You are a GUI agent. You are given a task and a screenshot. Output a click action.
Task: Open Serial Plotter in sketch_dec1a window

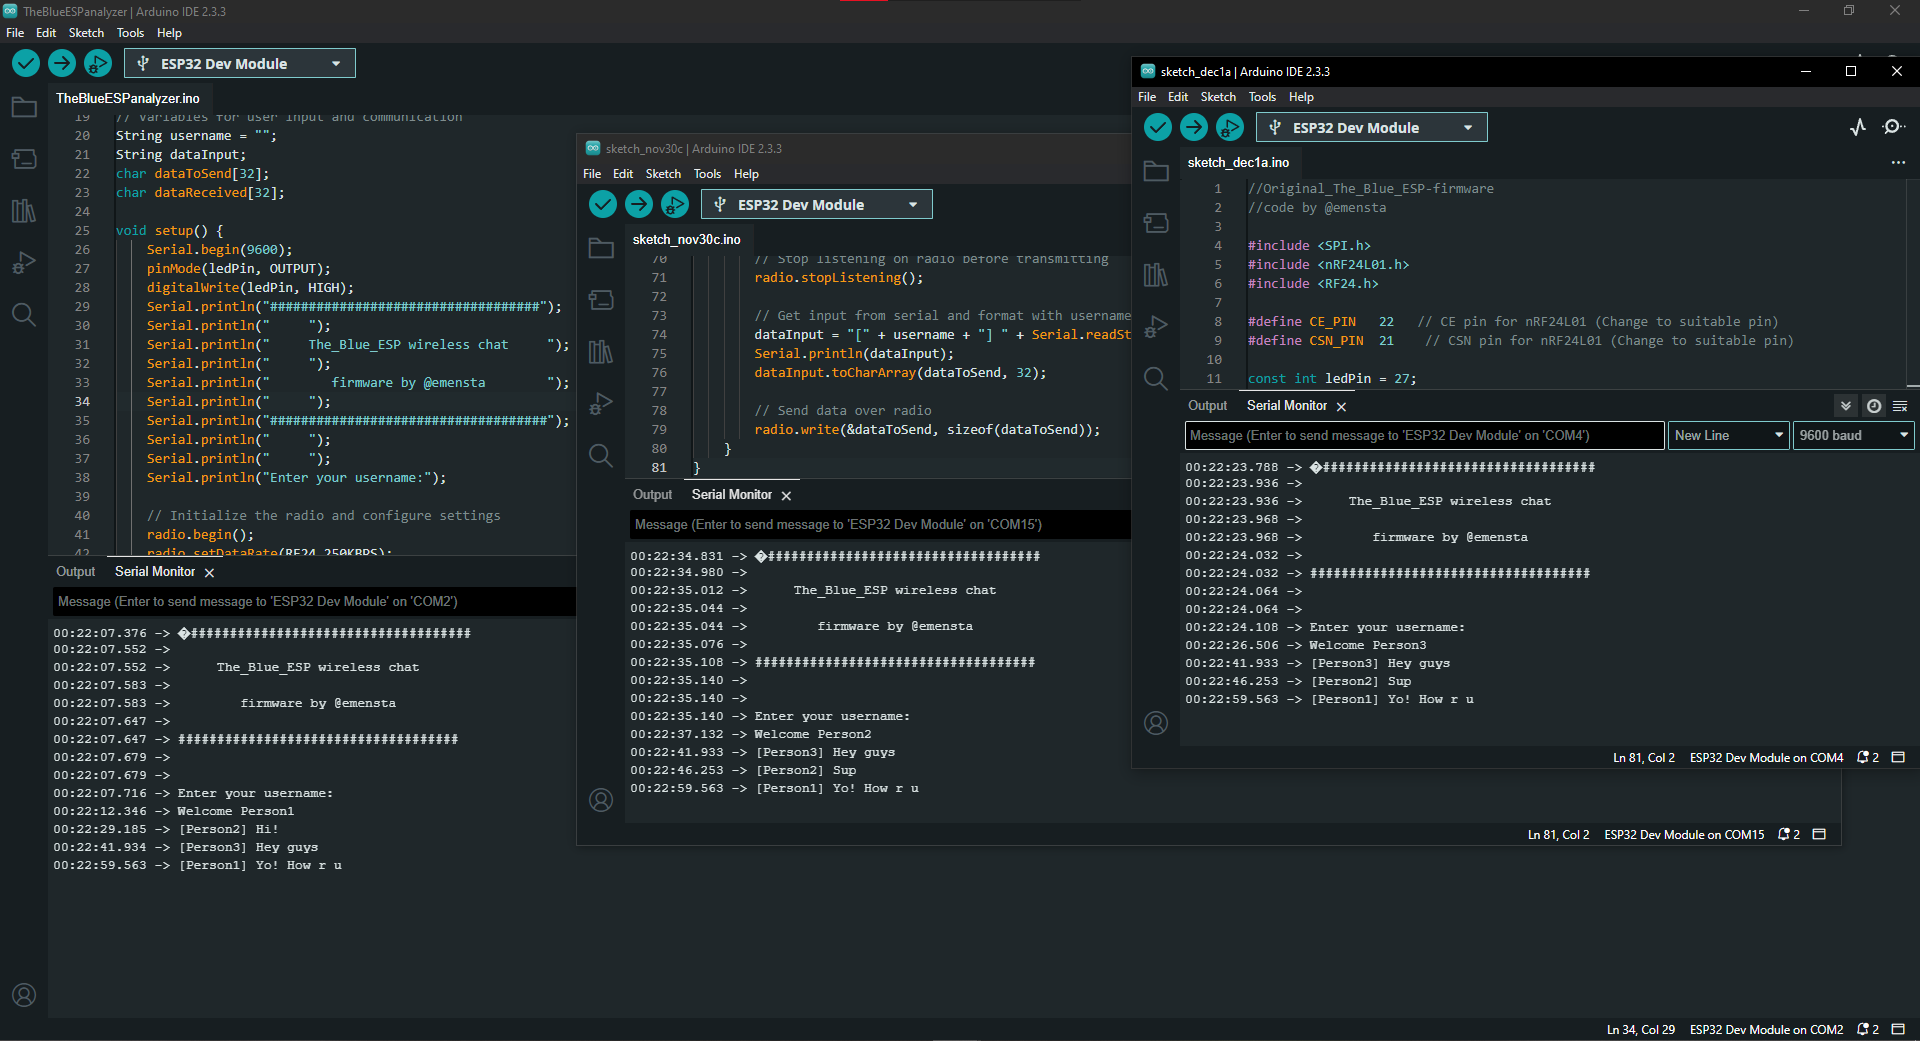[1857, 127]
